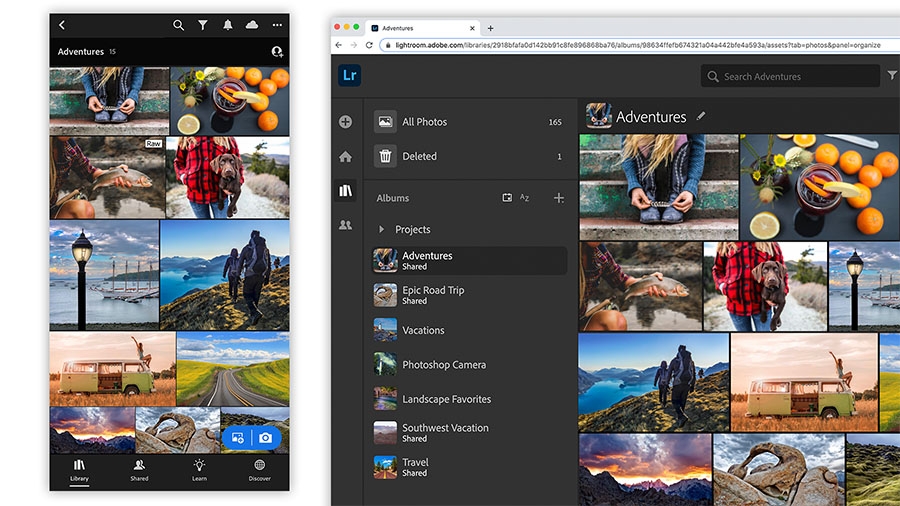Click the Search Adventures field
This screenshot has width=900, height=506.
click(790, 76)
